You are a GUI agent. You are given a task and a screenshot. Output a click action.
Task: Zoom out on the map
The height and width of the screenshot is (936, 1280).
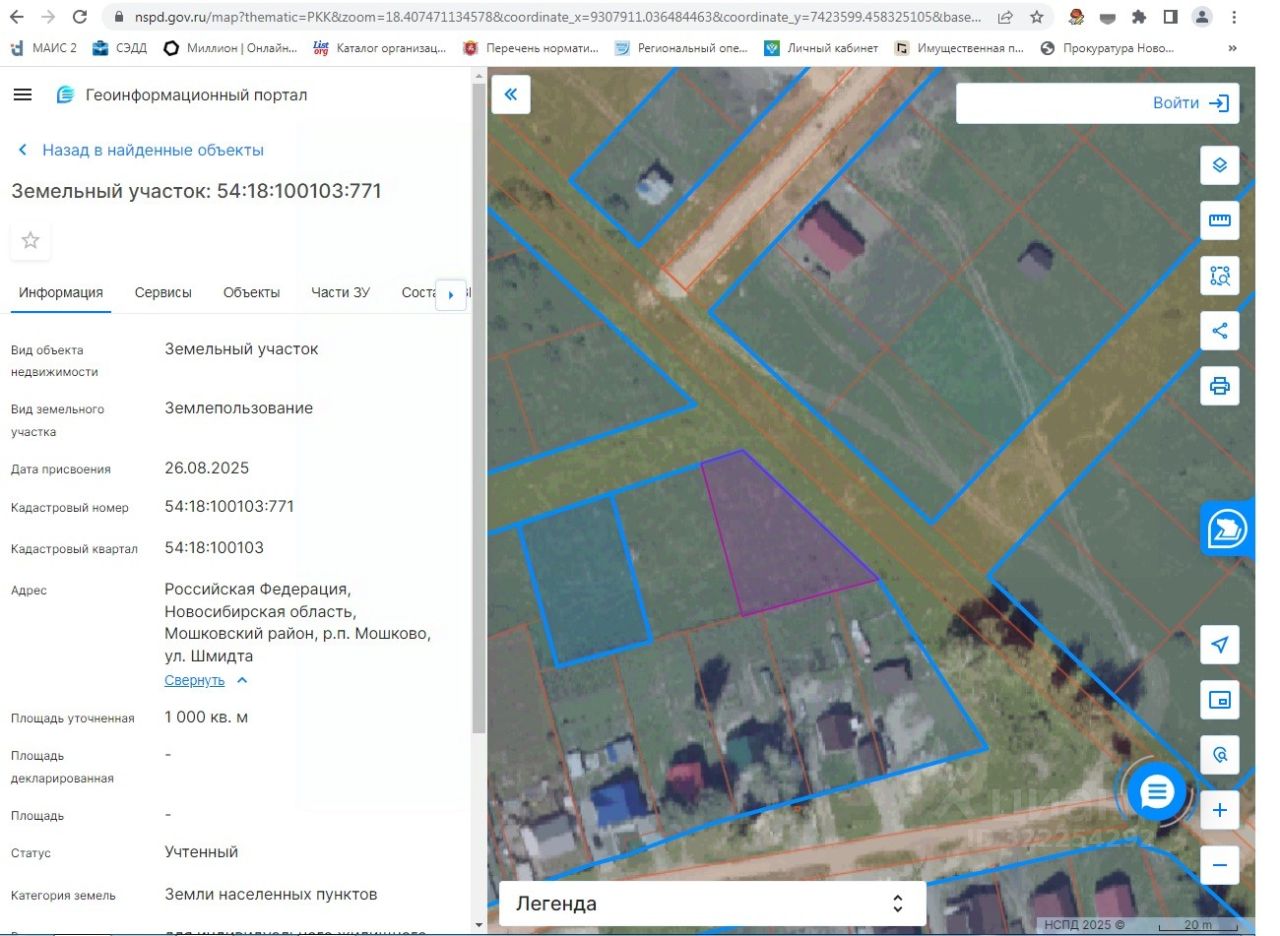pos(1220,865)
